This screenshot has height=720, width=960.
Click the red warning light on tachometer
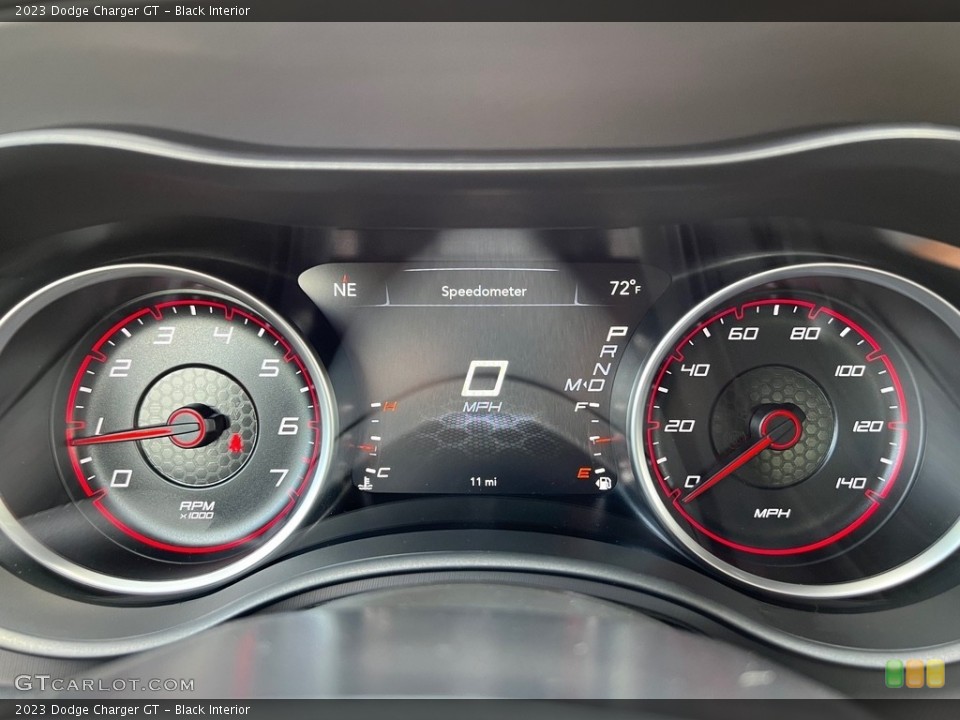coord(236,442)
